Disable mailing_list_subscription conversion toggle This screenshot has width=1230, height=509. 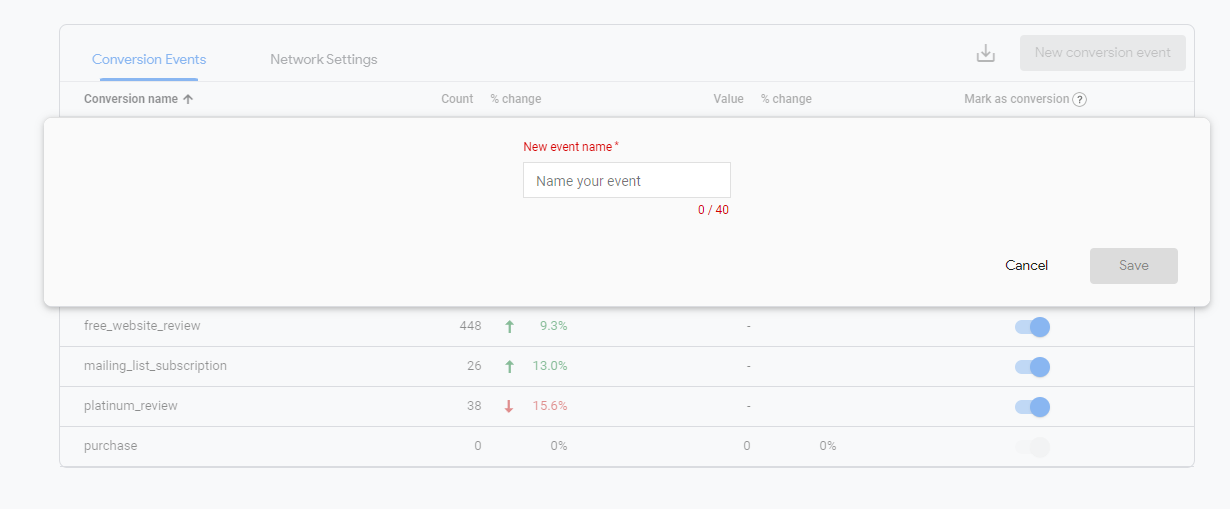coord(1032,367)
